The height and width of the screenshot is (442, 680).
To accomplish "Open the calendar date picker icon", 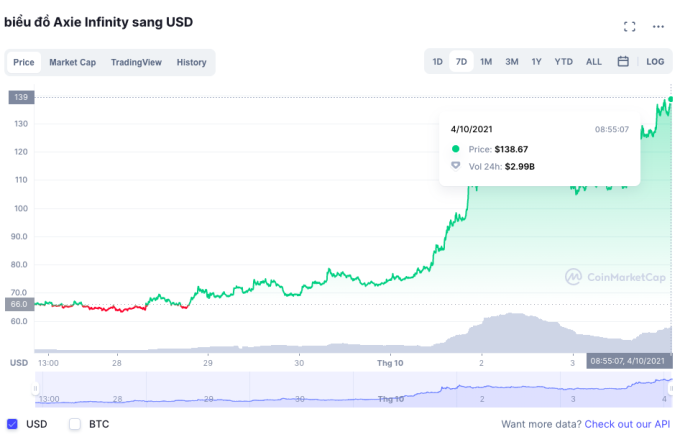I will pyautogui.click(x=623, y=62).
